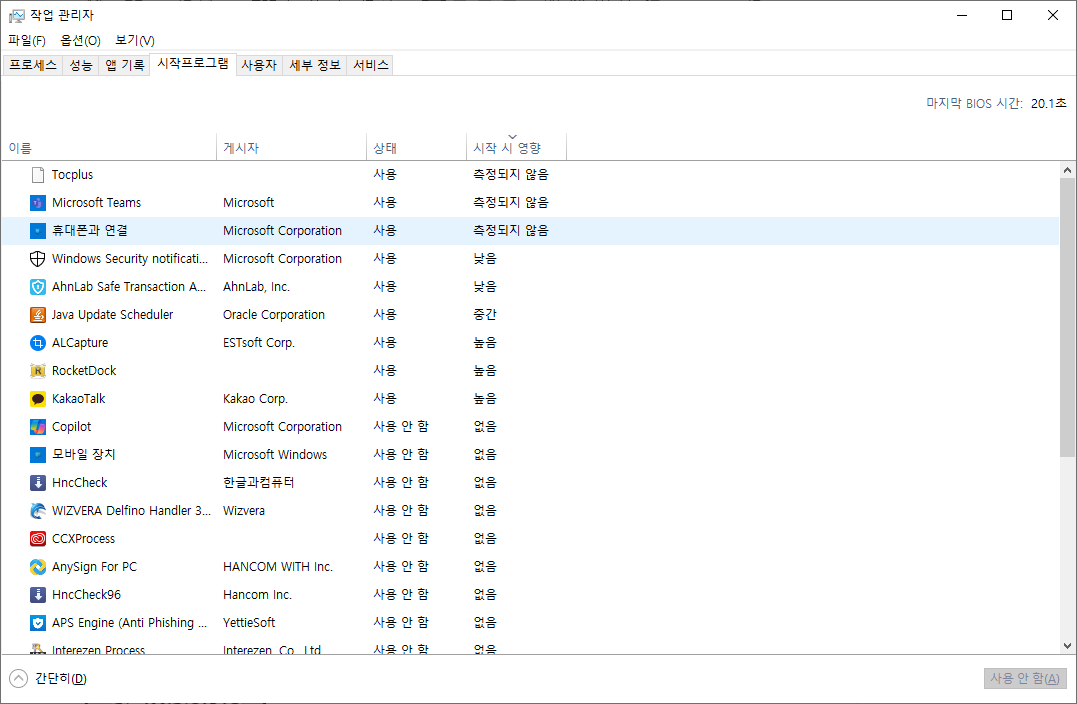Select the WIZVERA Delfino Handler row name
This screenshot has width=1077, height=704.
pos(131,511)
